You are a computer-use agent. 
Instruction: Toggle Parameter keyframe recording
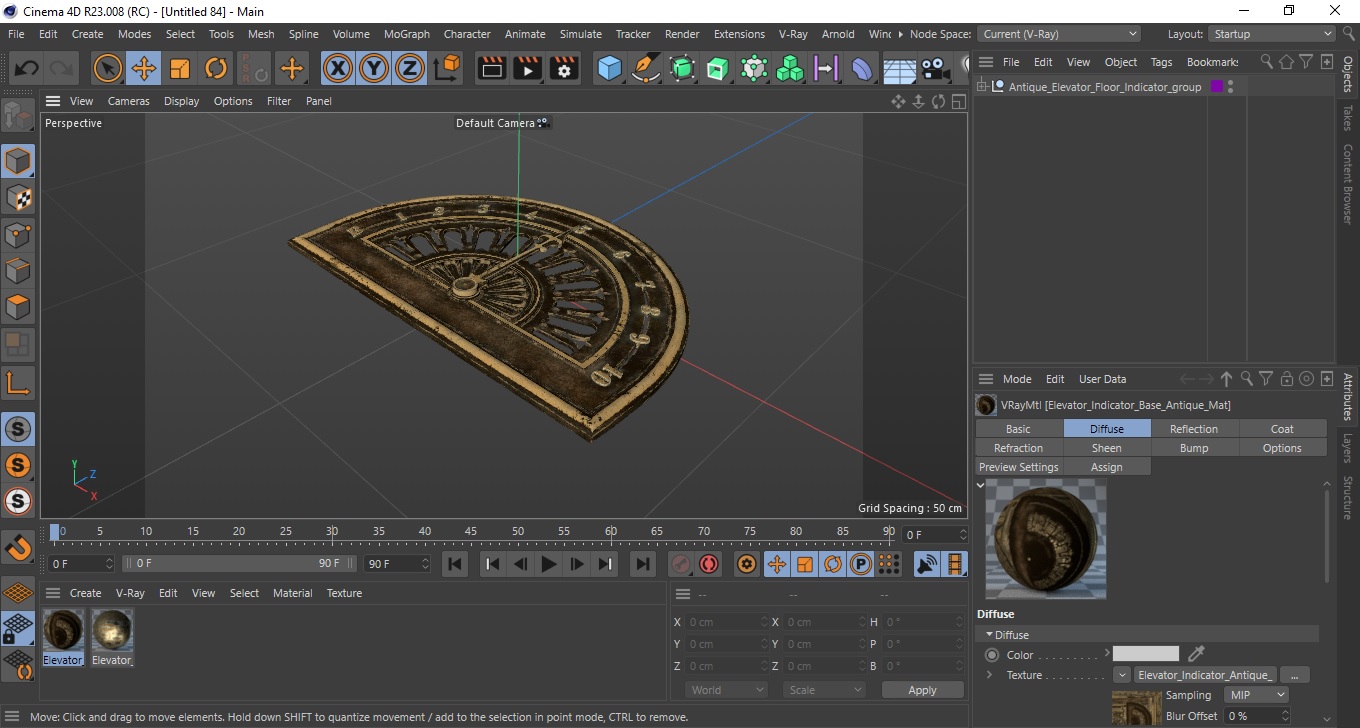point(860,564)
